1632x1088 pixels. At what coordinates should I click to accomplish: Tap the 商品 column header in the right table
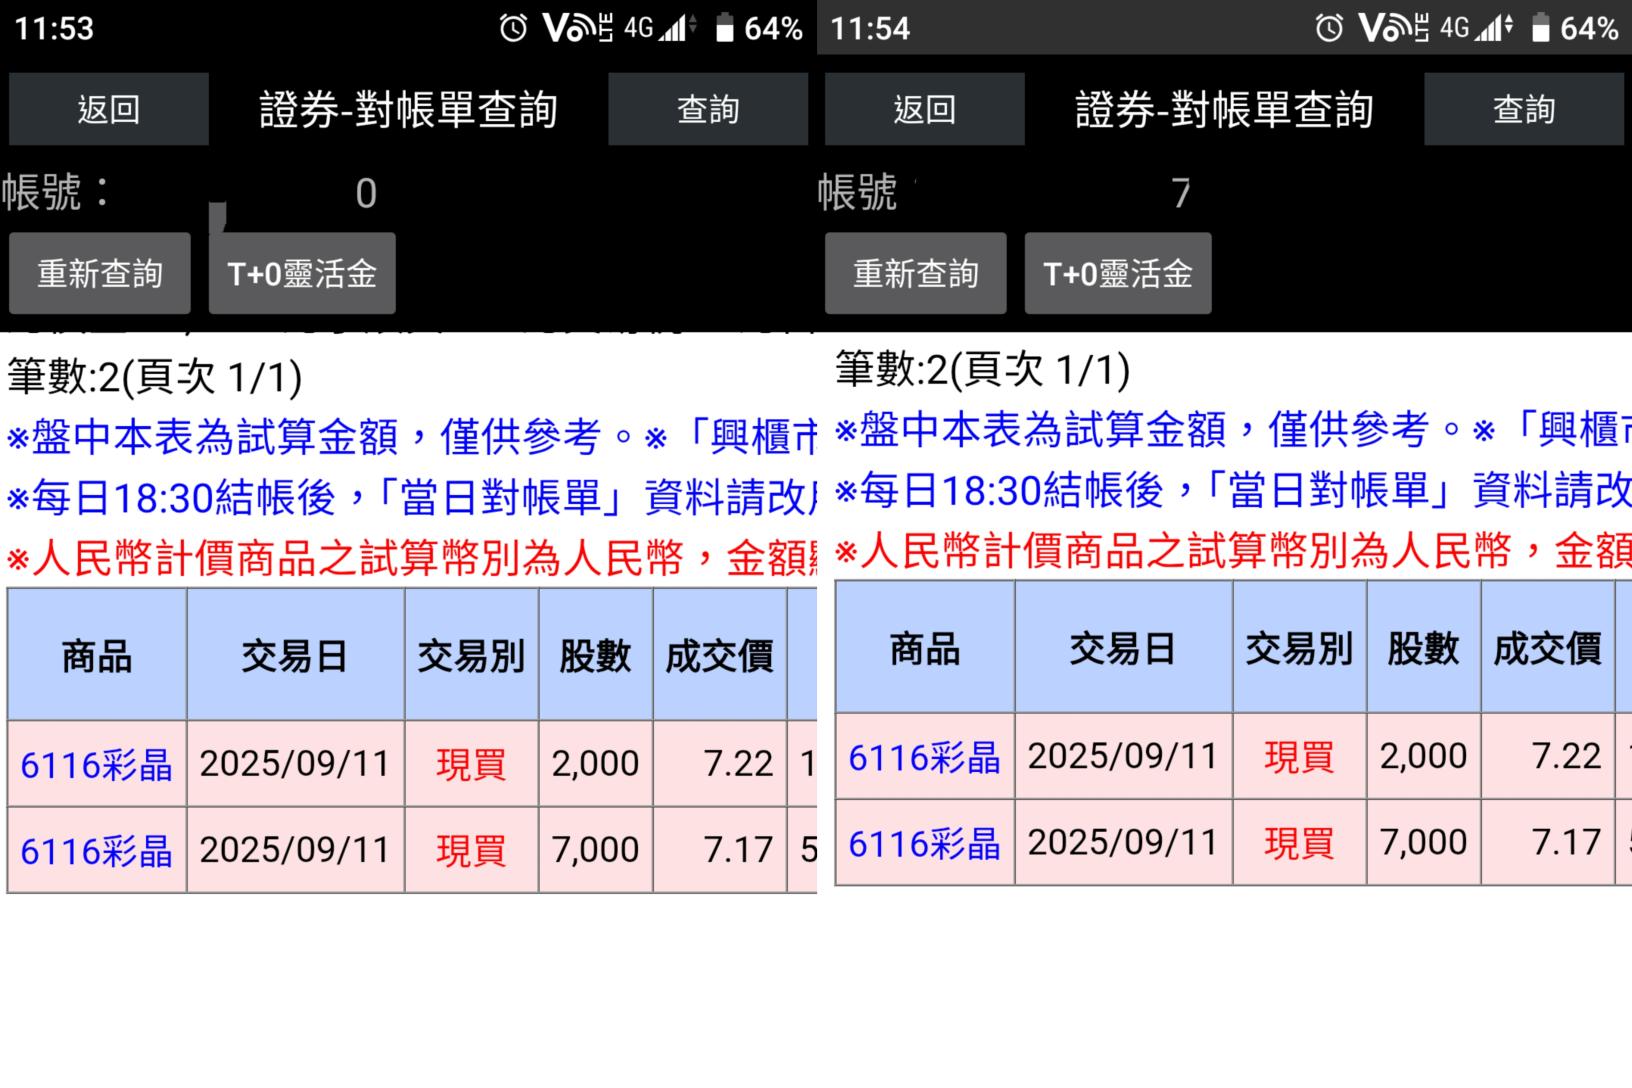(x=925, y=648)
